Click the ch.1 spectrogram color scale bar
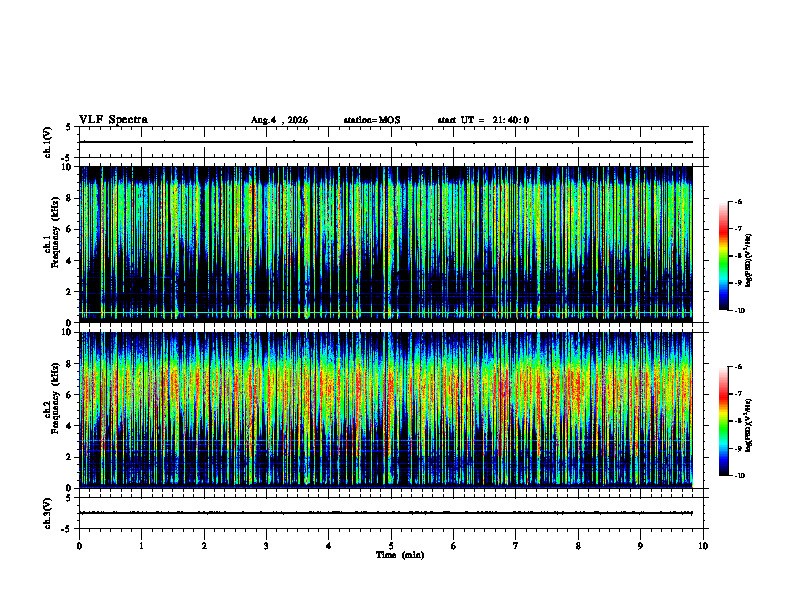This screenshot has width=792, height=612. click(723, 256)
